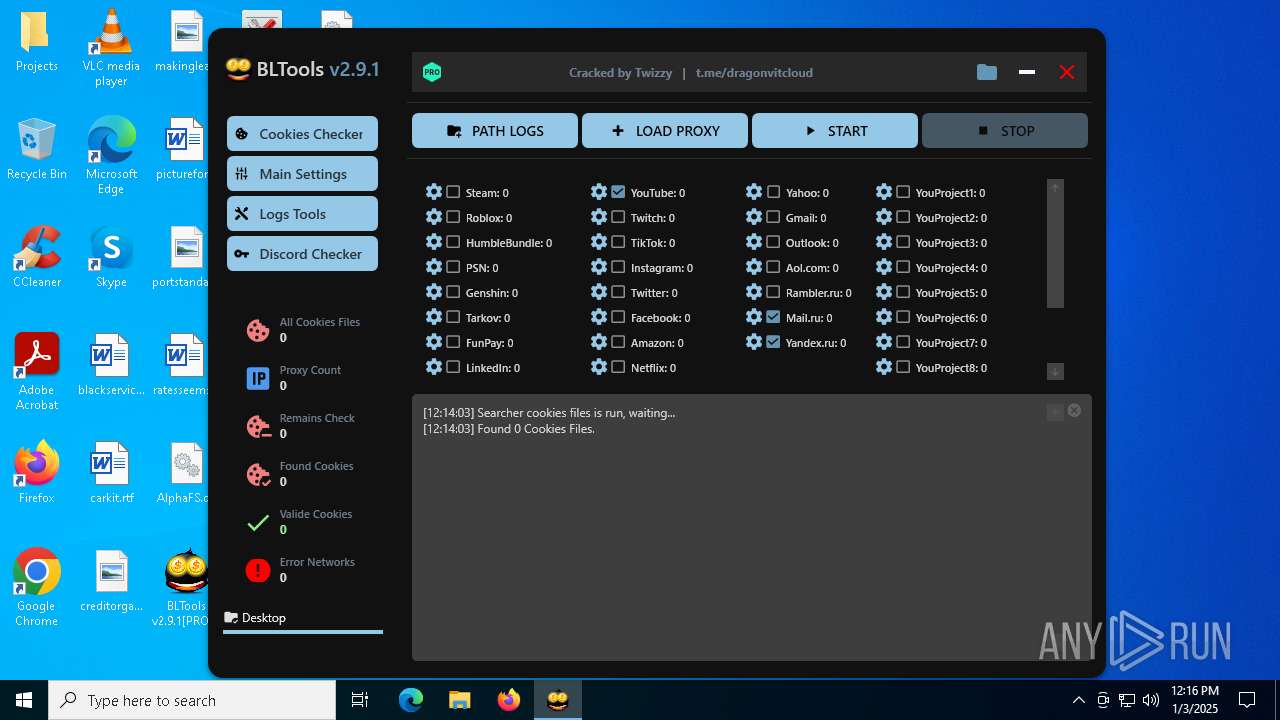The height and width of the screenshot is (720, 1280).
Task: Open settings gear for LinkedIn
Action: click(x=434, y=367)
